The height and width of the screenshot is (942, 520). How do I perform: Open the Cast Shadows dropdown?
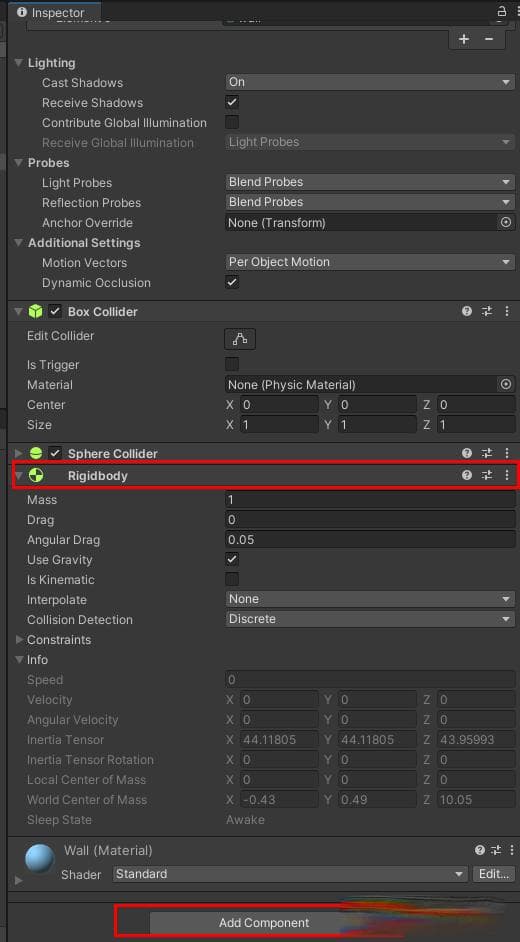click(x=370, y=82)
